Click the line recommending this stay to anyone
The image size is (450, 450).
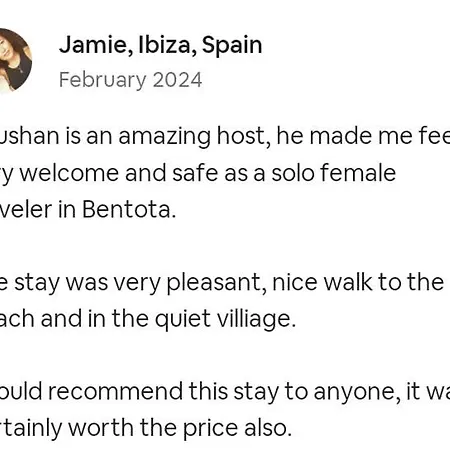[x=225, y=391]
